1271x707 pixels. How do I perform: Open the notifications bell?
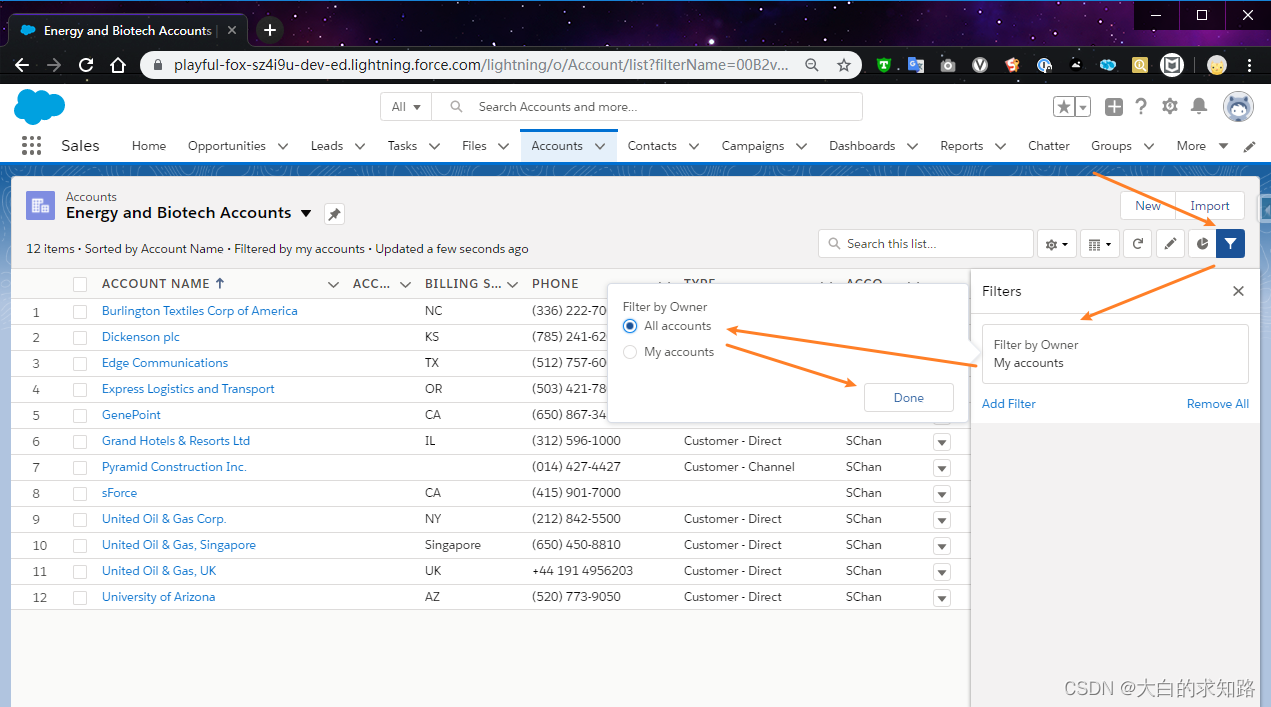point(1199,106)
